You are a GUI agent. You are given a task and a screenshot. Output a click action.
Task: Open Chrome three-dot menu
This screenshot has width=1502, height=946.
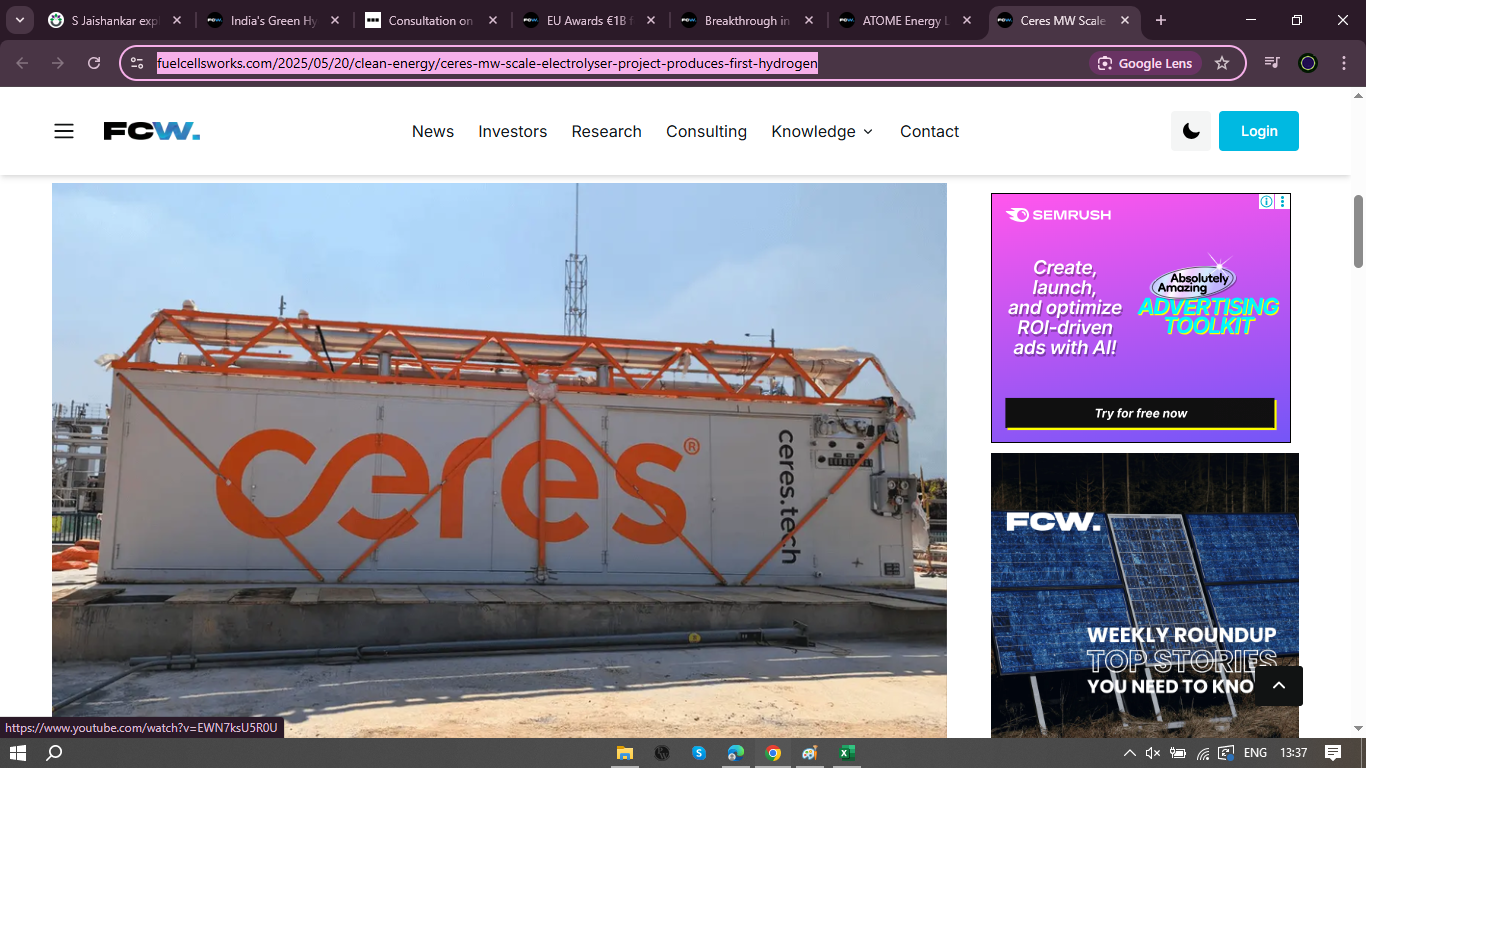tap(1344, 63)
